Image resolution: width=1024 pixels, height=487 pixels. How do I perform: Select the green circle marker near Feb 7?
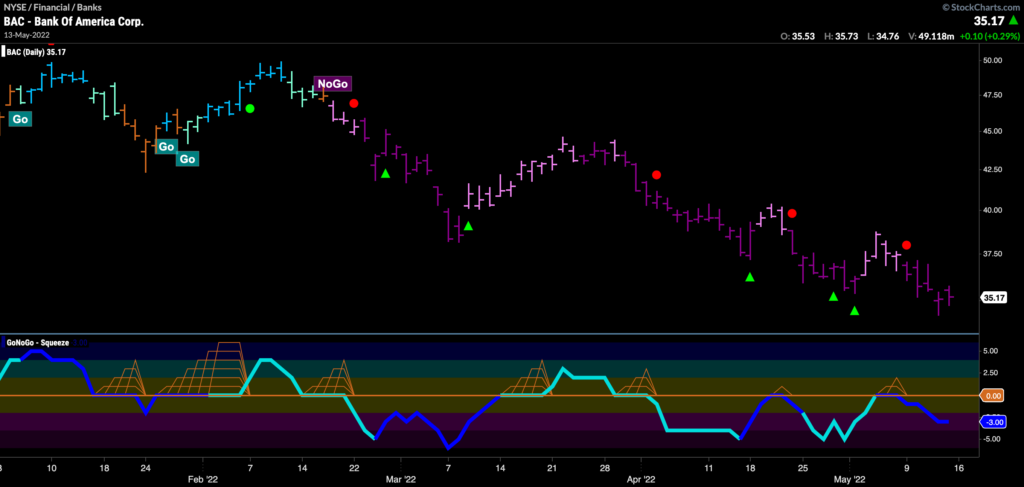point(249,108)
